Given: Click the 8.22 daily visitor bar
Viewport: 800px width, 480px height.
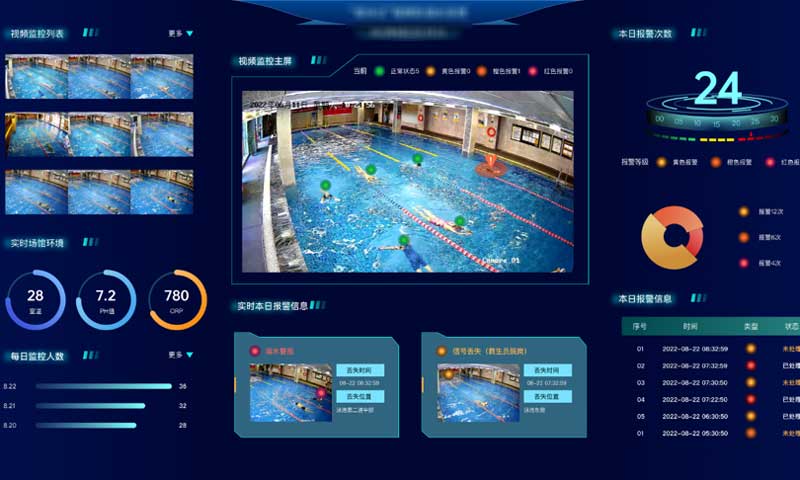Looking at the screenshot, I should (x=102, y=386).
